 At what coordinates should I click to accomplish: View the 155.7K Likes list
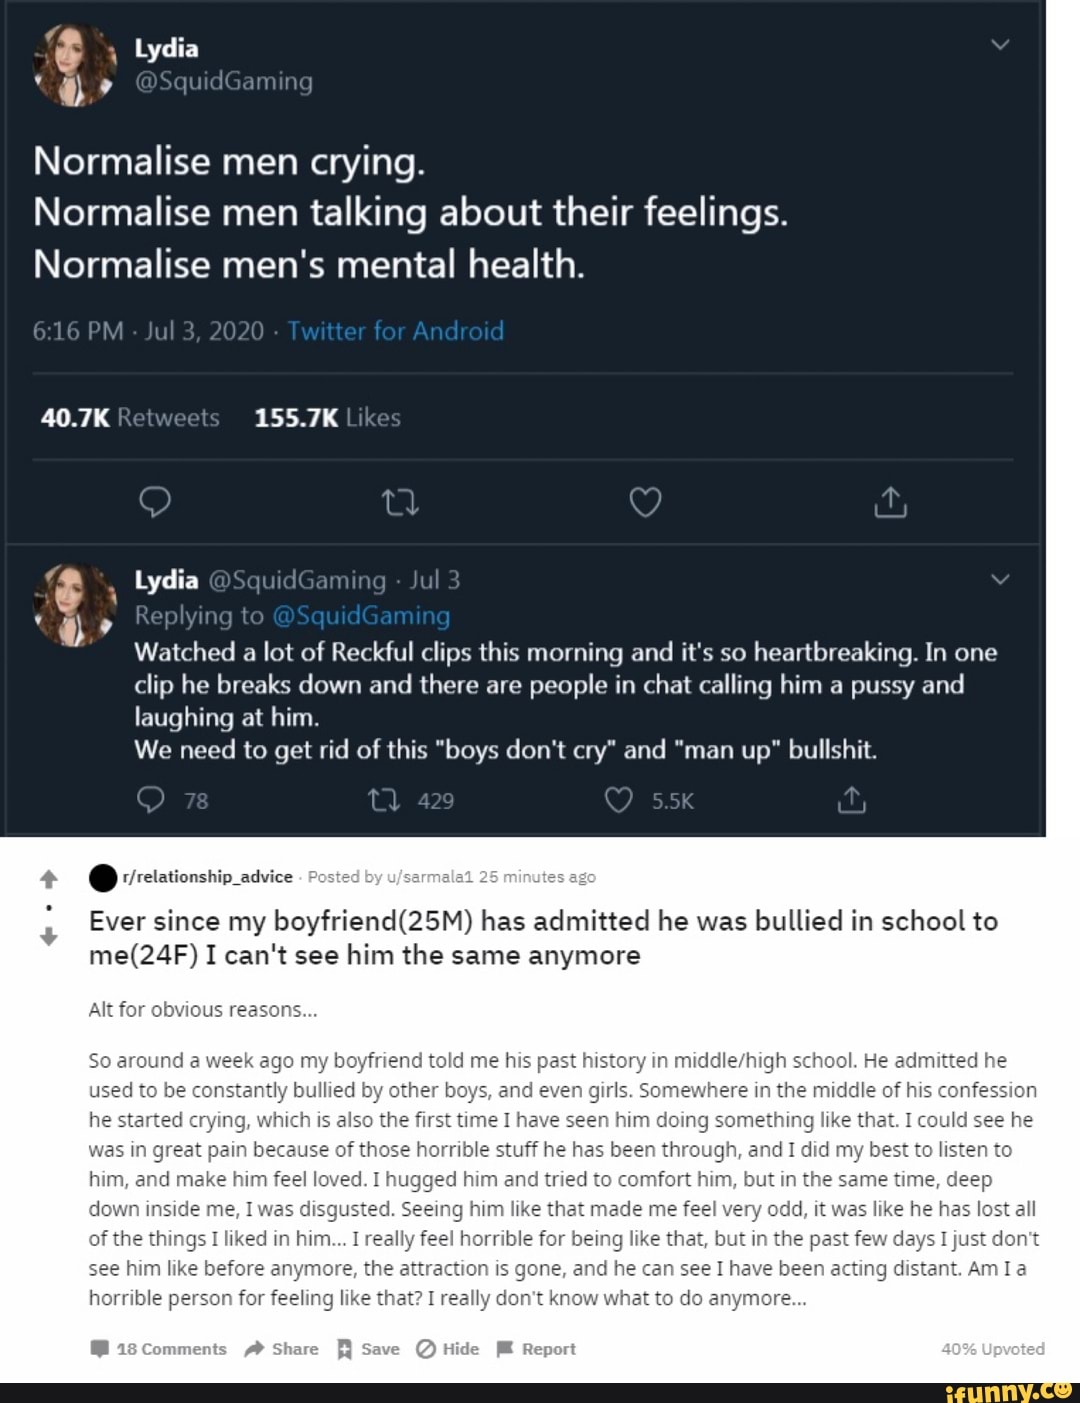click(327, 418)
